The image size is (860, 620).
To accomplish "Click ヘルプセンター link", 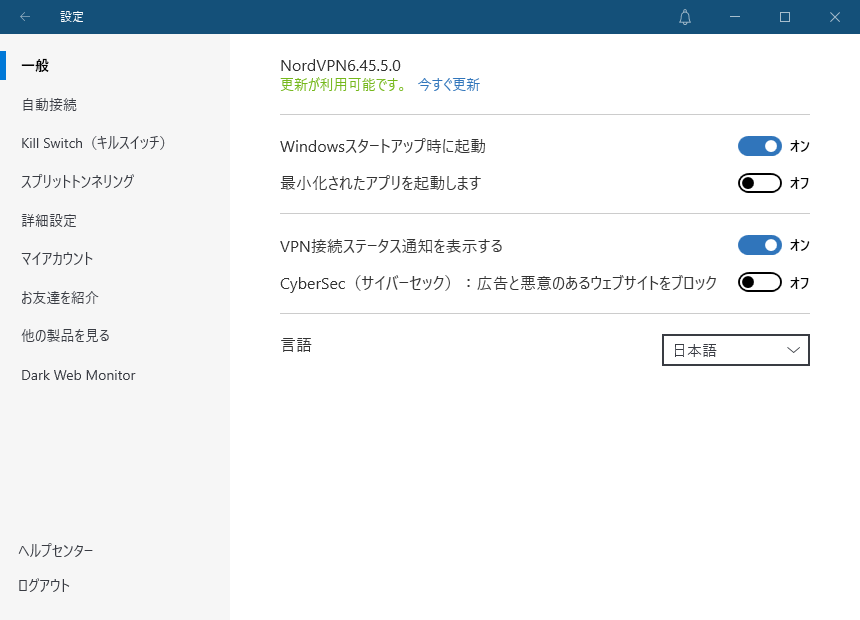I will 55,550.
